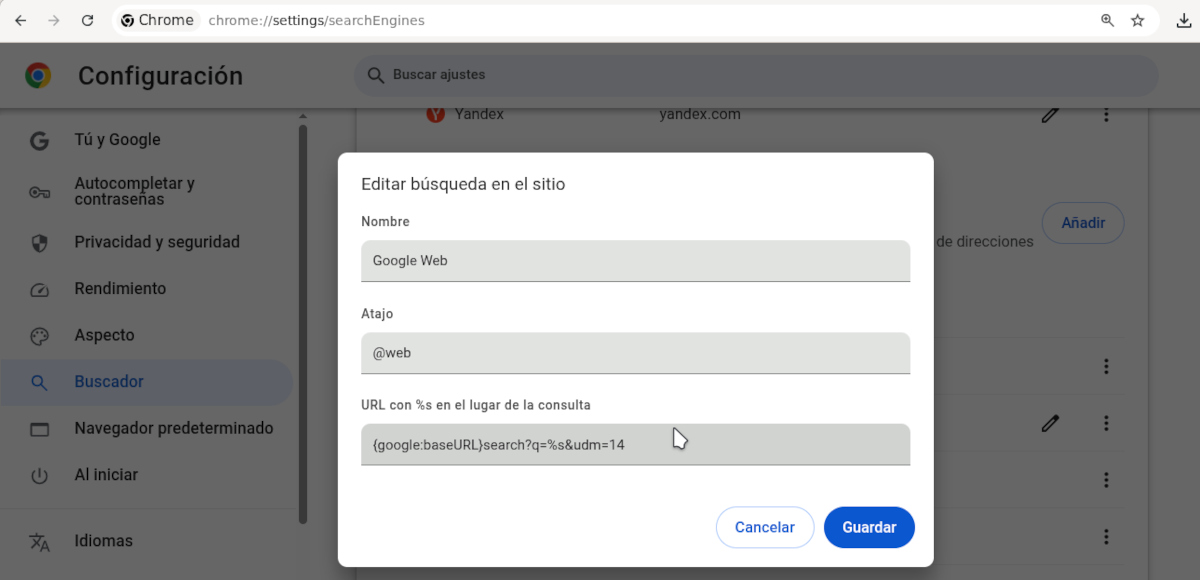Image resolution: width=1200 pixels, height=580 pixels.
Task: Click the Chrome logo beside Configuración
Action: pos(39,76)
